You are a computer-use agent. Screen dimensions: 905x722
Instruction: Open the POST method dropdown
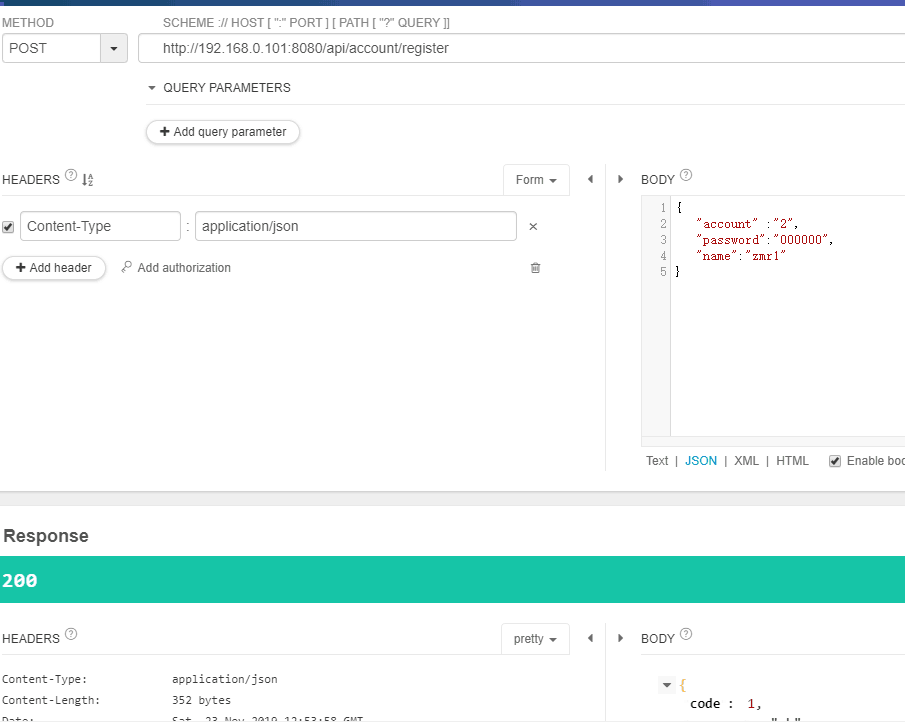tap(113, 48)
